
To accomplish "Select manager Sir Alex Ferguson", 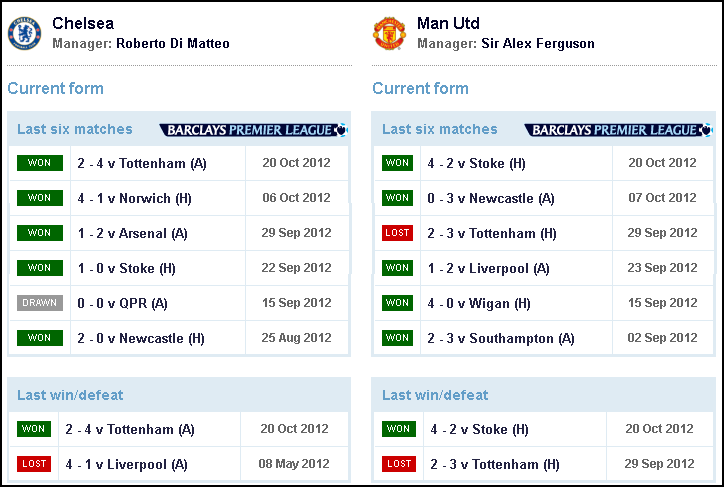I will [538, 43].
